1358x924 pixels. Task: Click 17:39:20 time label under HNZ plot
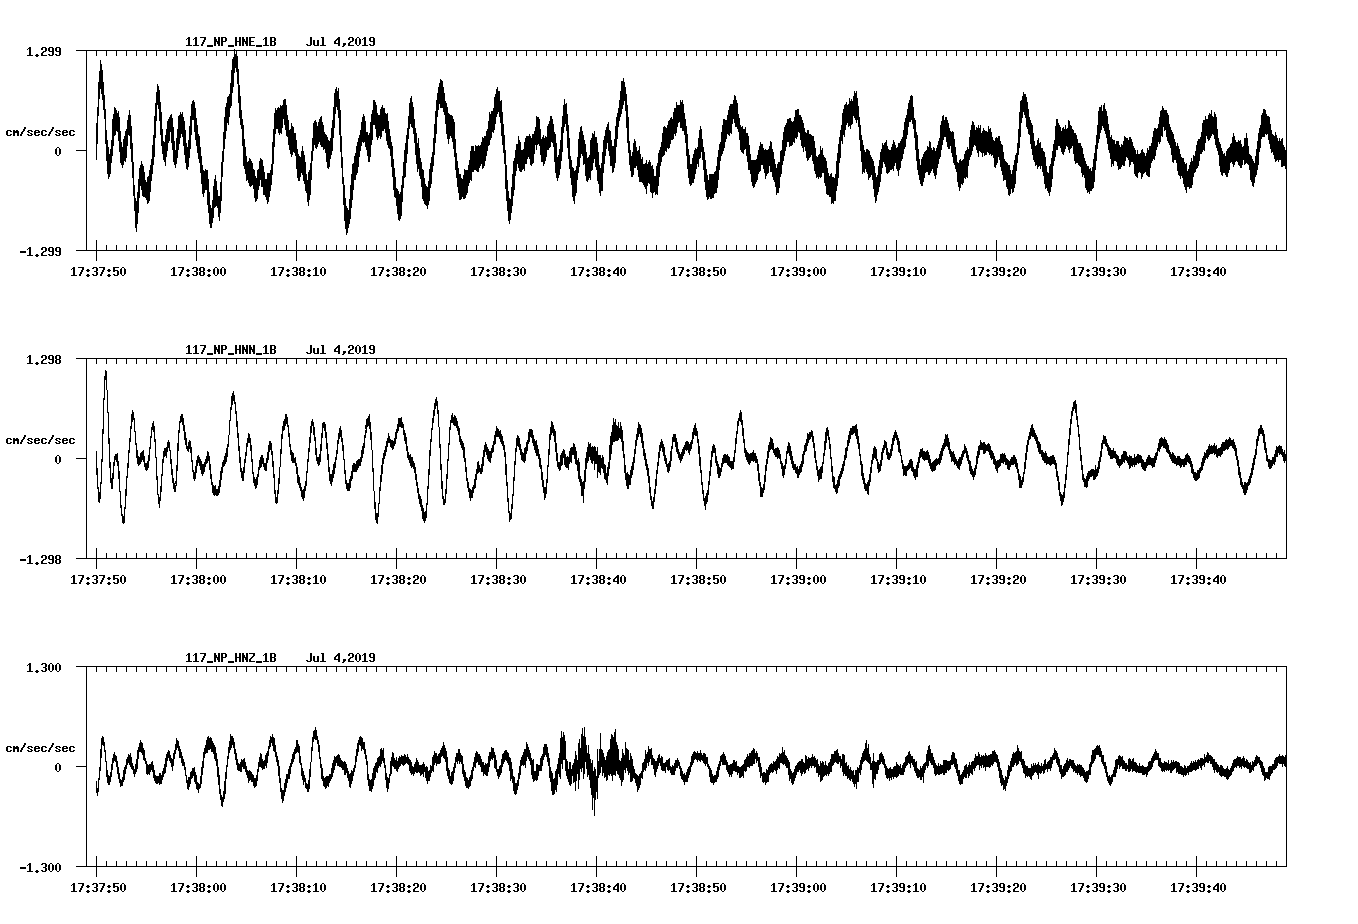(997, 887)
